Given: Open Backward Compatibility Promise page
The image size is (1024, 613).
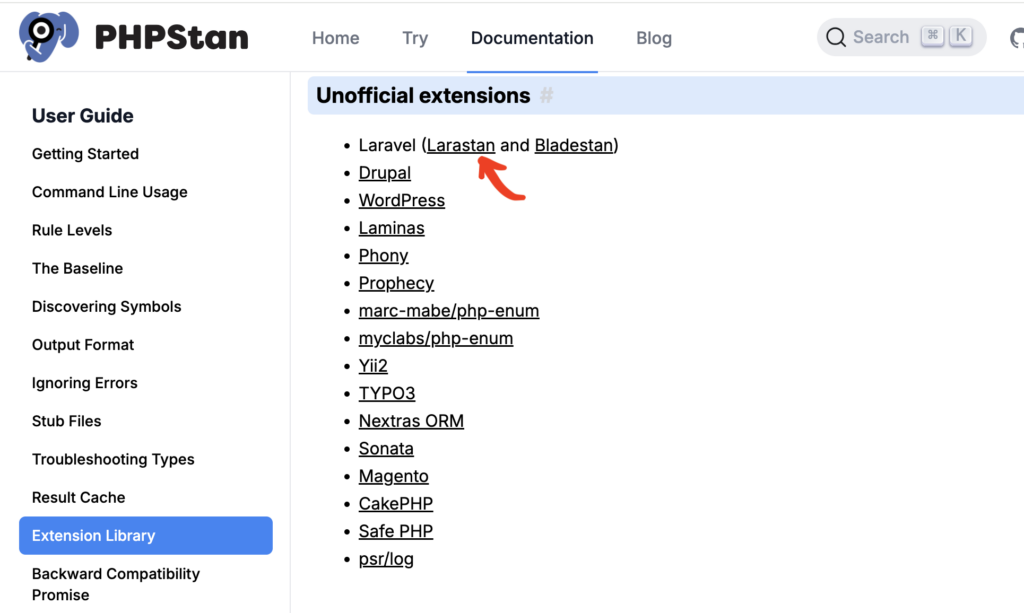Looking at the screenshot, I should pyautogui.click(x=115, y=584).
